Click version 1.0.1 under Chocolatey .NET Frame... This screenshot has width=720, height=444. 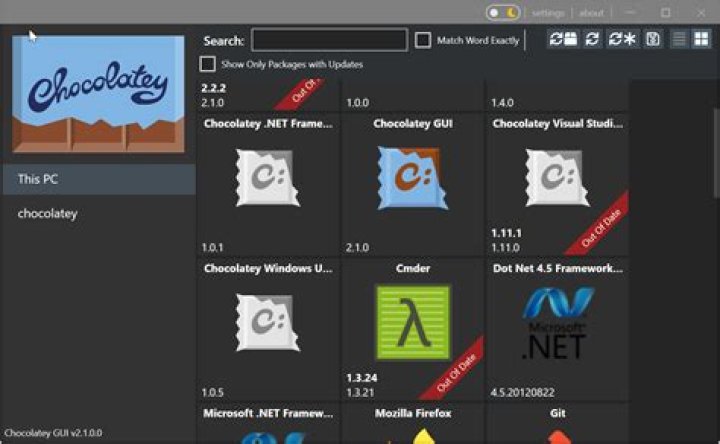point(212,247)
